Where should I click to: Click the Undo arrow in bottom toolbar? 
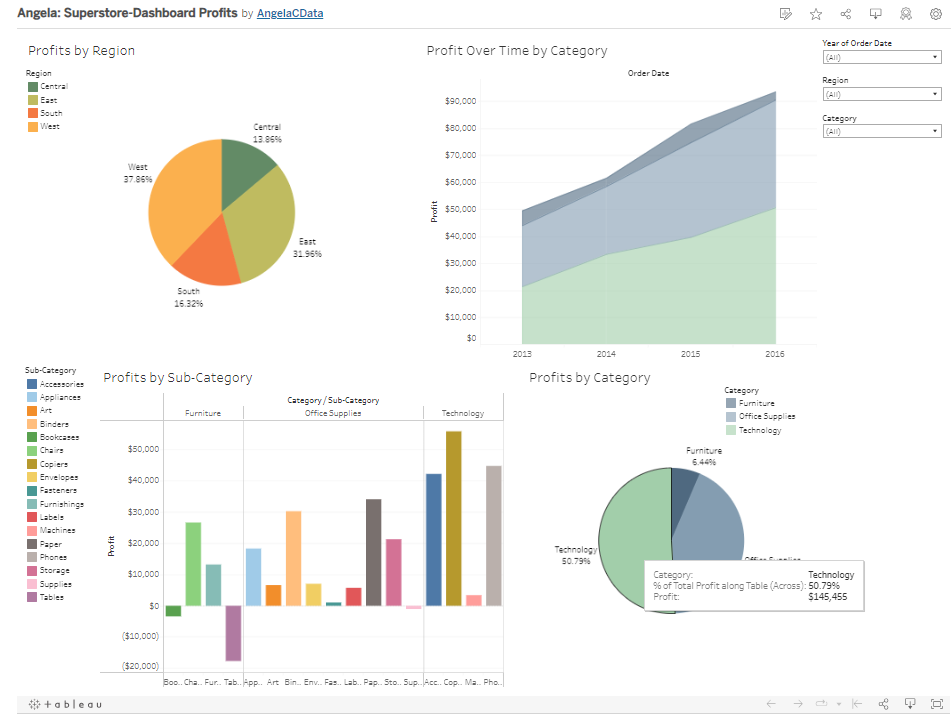tap(771, 703)
